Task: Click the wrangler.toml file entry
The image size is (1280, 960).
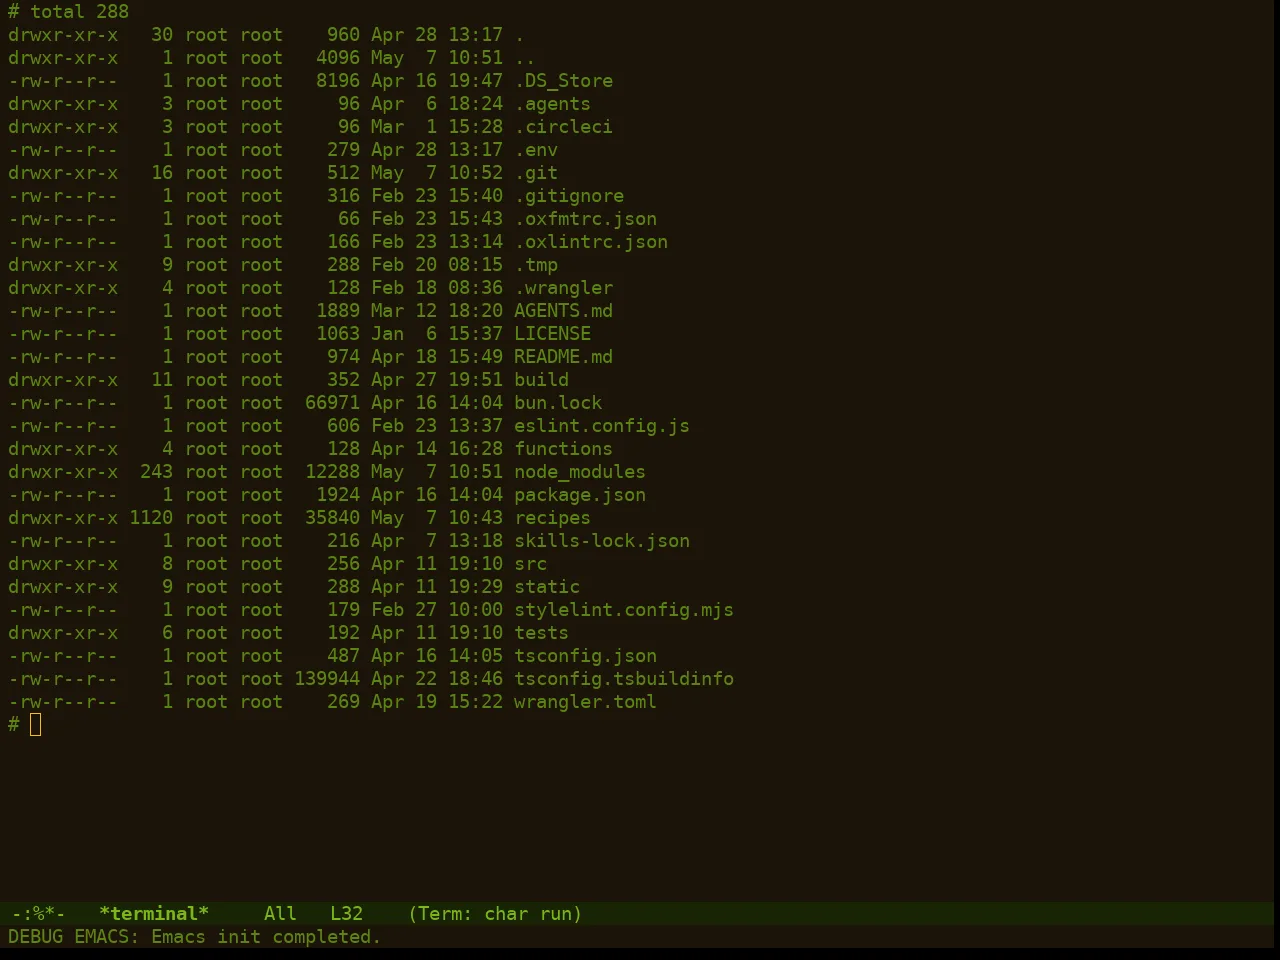Action: point(585,702)
